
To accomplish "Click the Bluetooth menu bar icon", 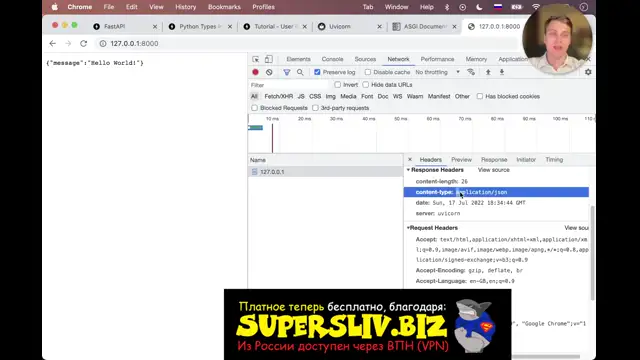I will coord(447,7).
